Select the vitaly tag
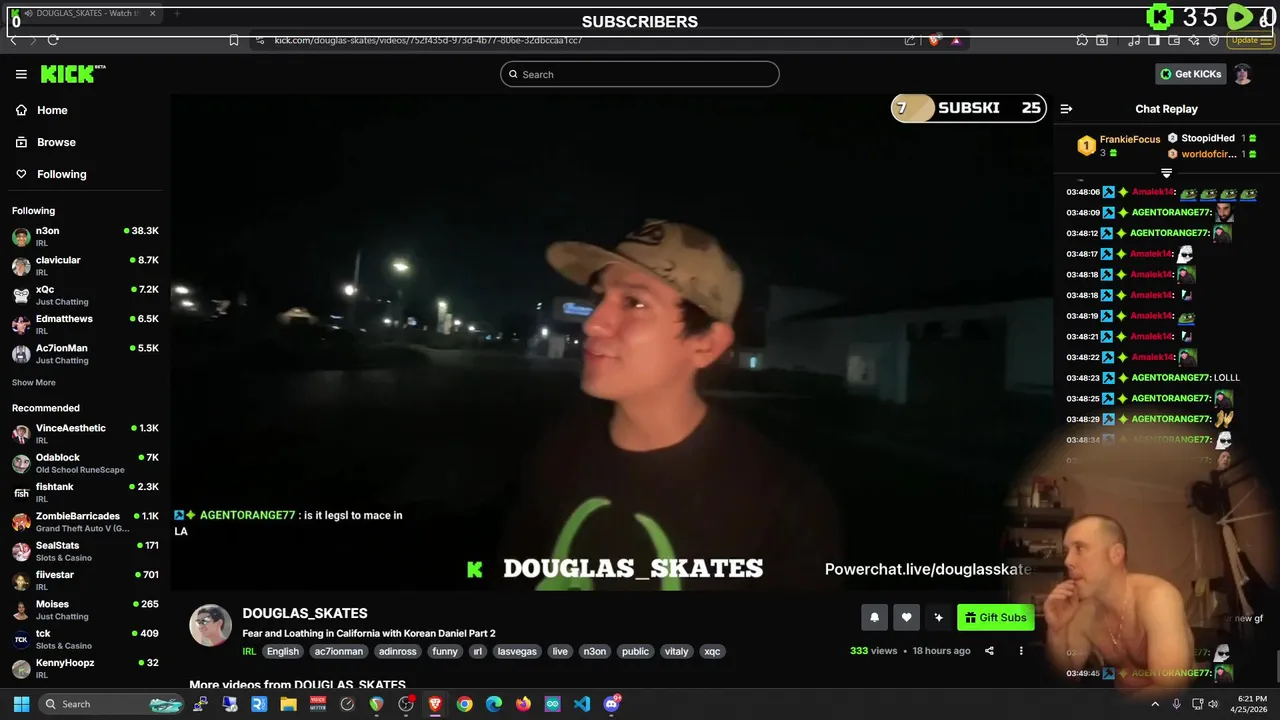The height and width of the screenshot is (720, 1280). (677, 651)
